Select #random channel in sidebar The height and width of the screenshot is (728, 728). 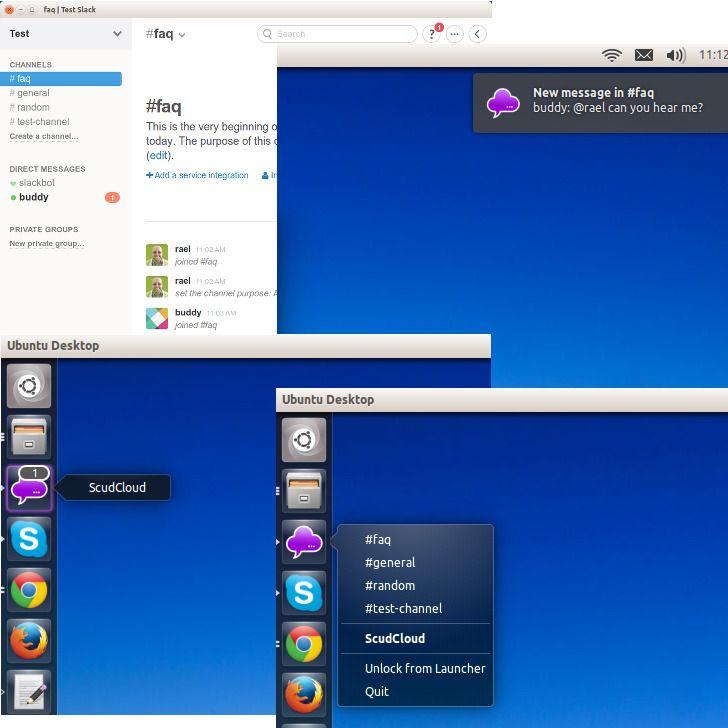pyautogui.click(x=29, y=107)
